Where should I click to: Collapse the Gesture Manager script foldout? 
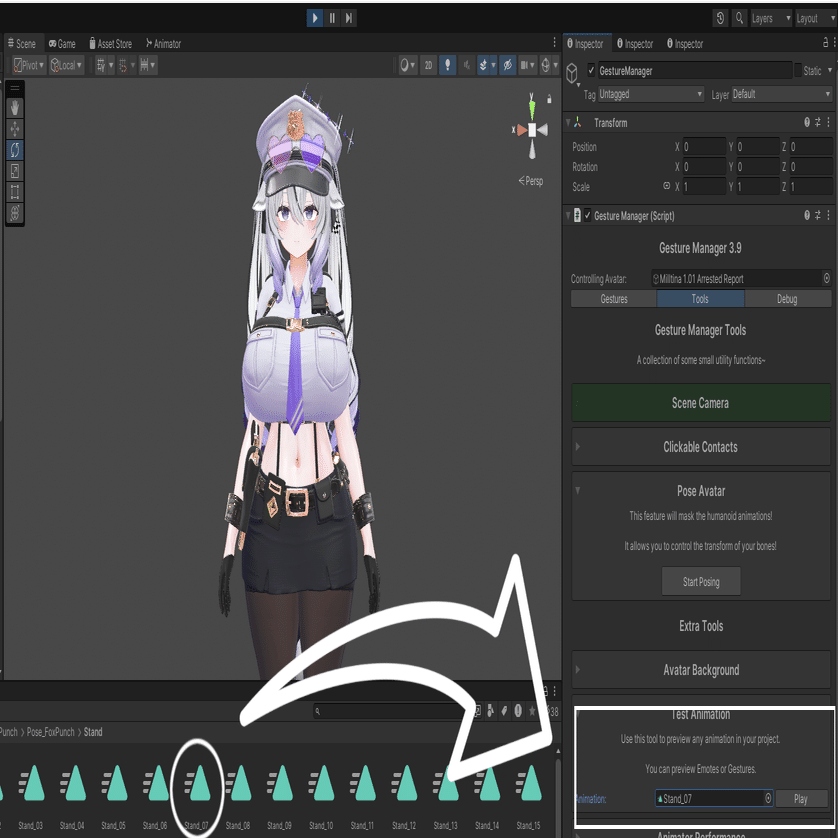click(569, 216)
